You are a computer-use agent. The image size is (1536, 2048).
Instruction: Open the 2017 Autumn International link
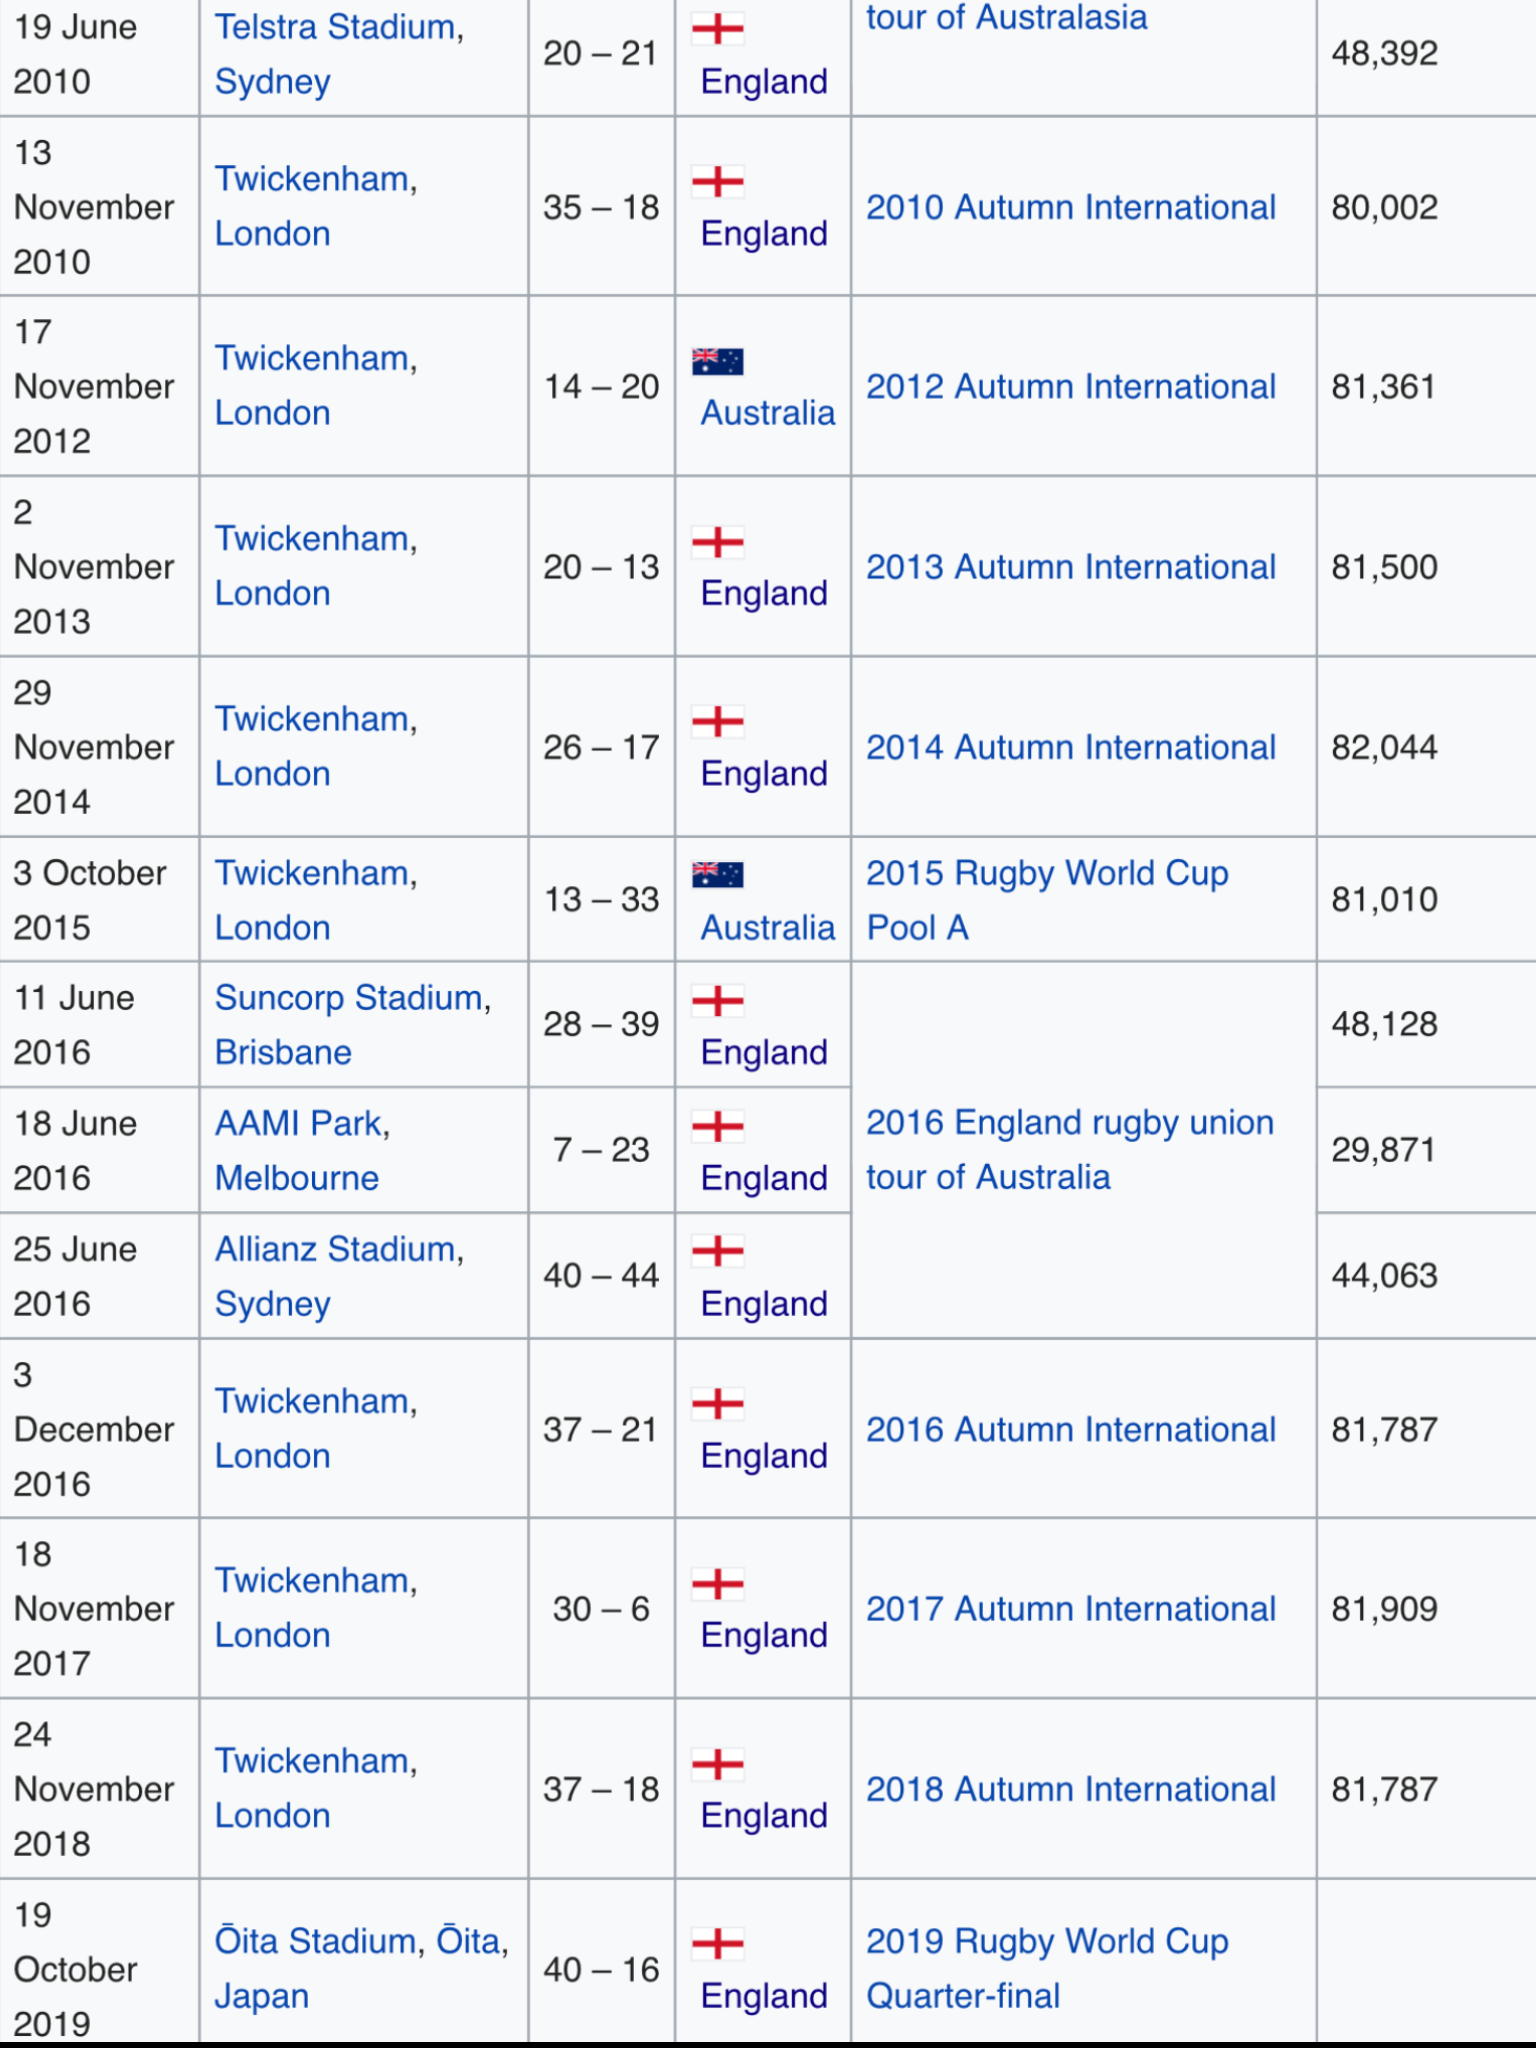(x=1071, y=1608)
